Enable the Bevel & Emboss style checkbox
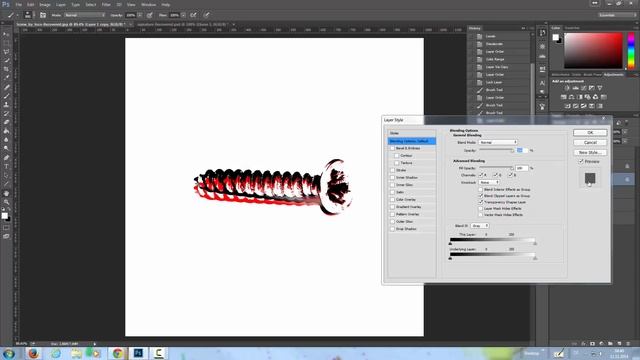This screenshot has height=360, width=640. pyautogui.click(x=393, y=148)
